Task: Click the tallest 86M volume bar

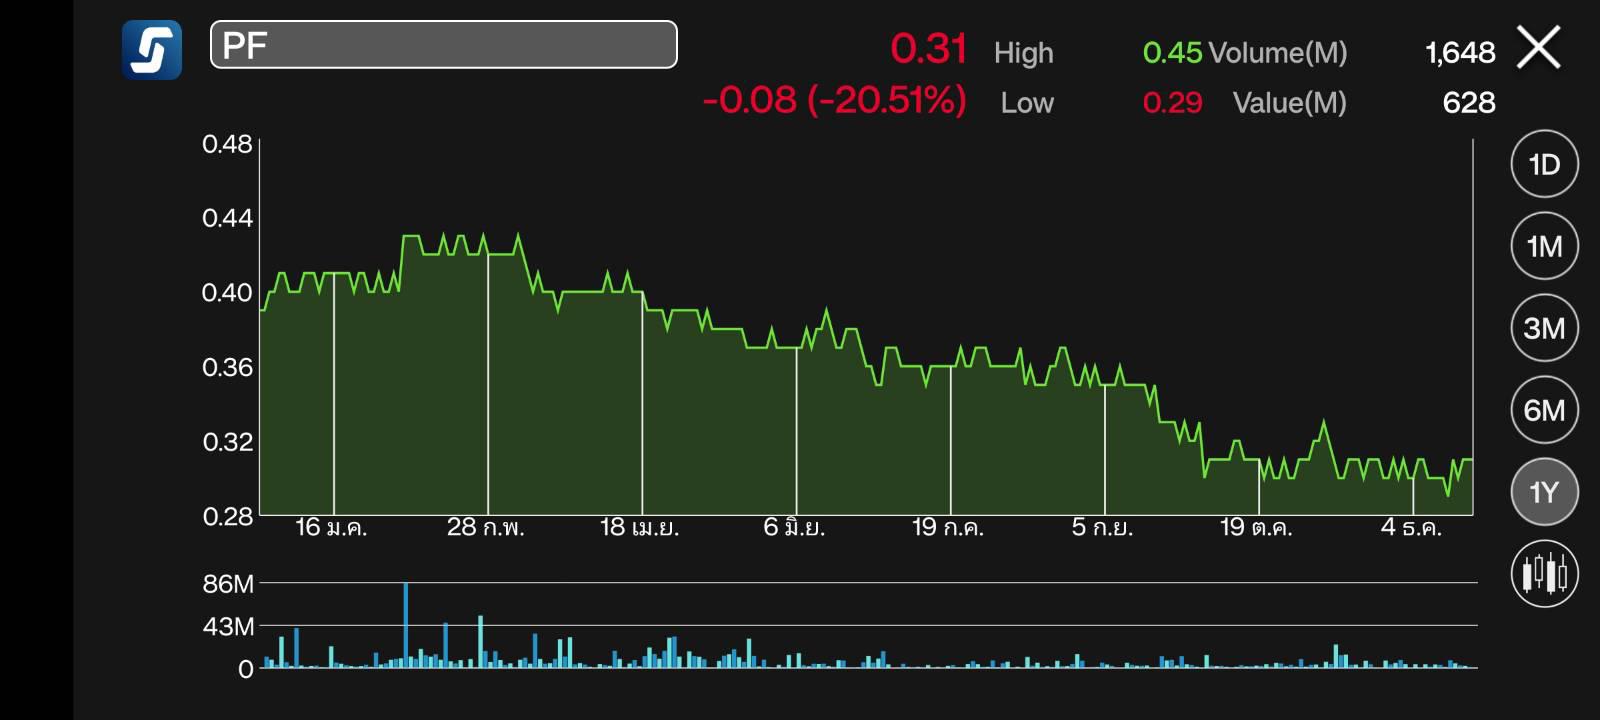Action: point(405,625)
